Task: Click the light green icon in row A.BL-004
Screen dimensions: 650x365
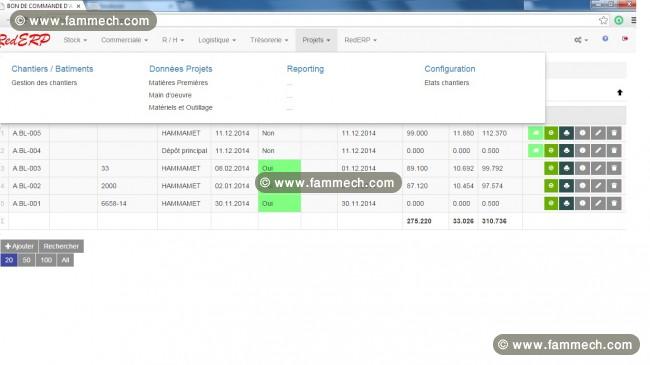Action: click(x=535, y=151)
